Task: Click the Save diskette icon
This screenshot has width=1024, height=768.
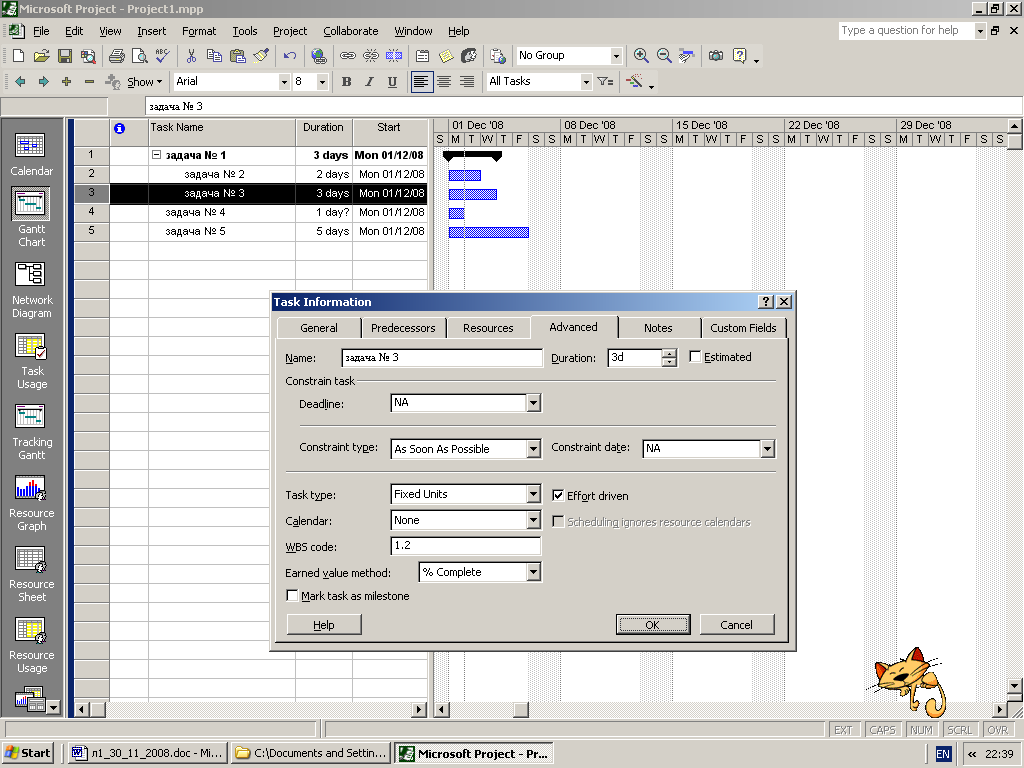Action: click(65, 56)
